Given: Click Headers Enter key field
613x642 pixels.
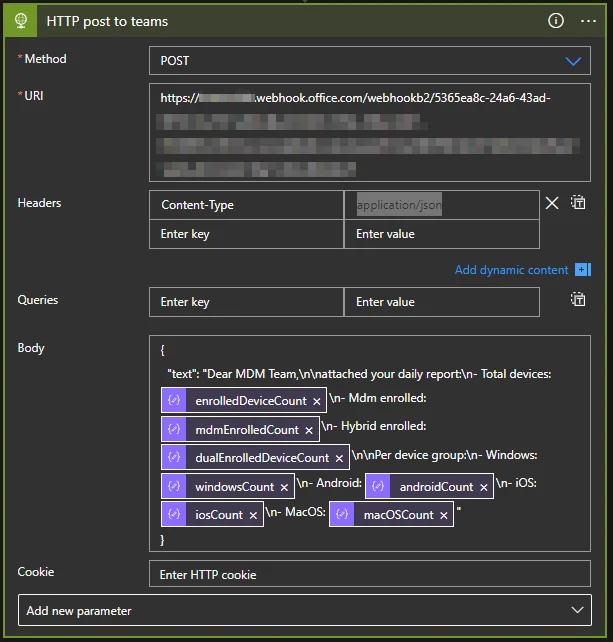Looking at the screenshot, I should point(246,234).
